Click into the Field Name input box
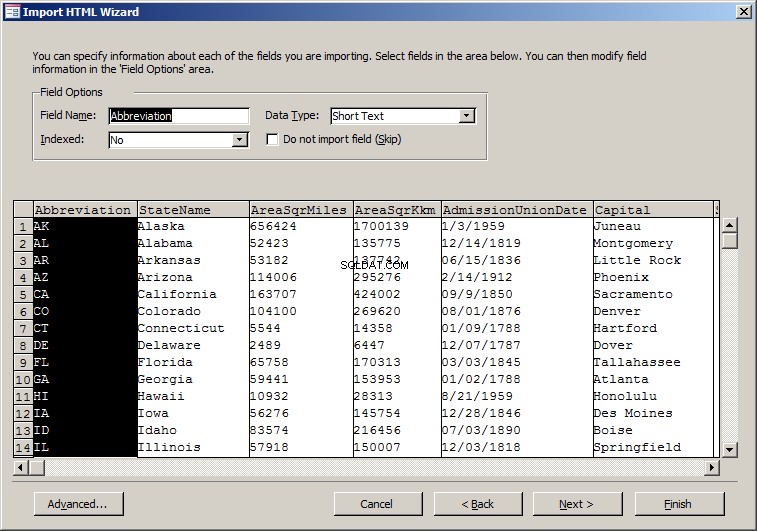The height and width of the screenshot is (531, 757). (x=179, y=116)
